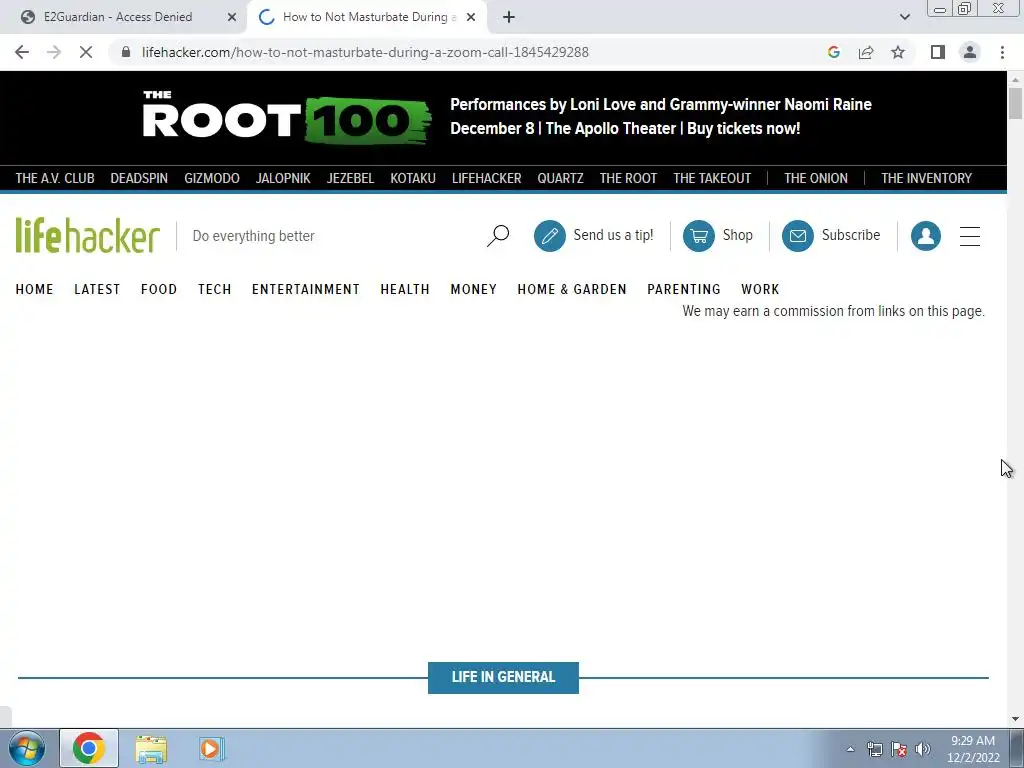Show hidden system tray icons
Image resolution: width=1024 pixels, height=768 pixels.
tap(850, 749)
